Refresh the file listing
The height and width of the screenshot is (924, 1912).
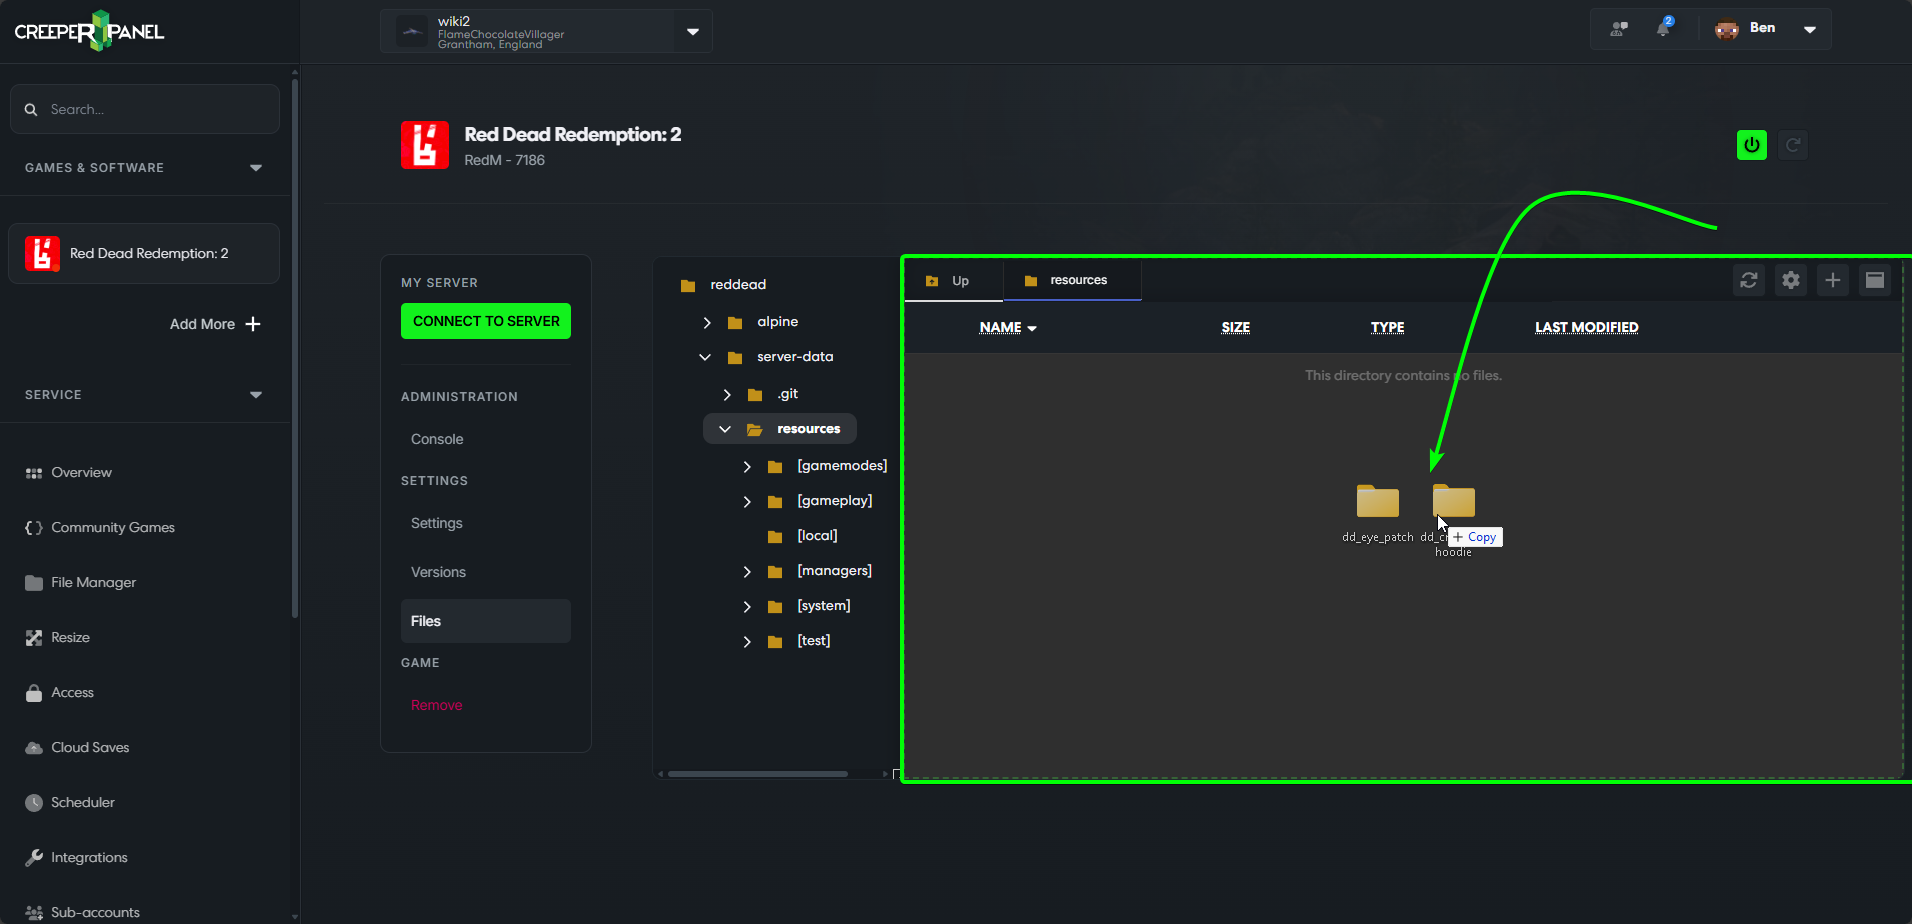point(1748,280)
